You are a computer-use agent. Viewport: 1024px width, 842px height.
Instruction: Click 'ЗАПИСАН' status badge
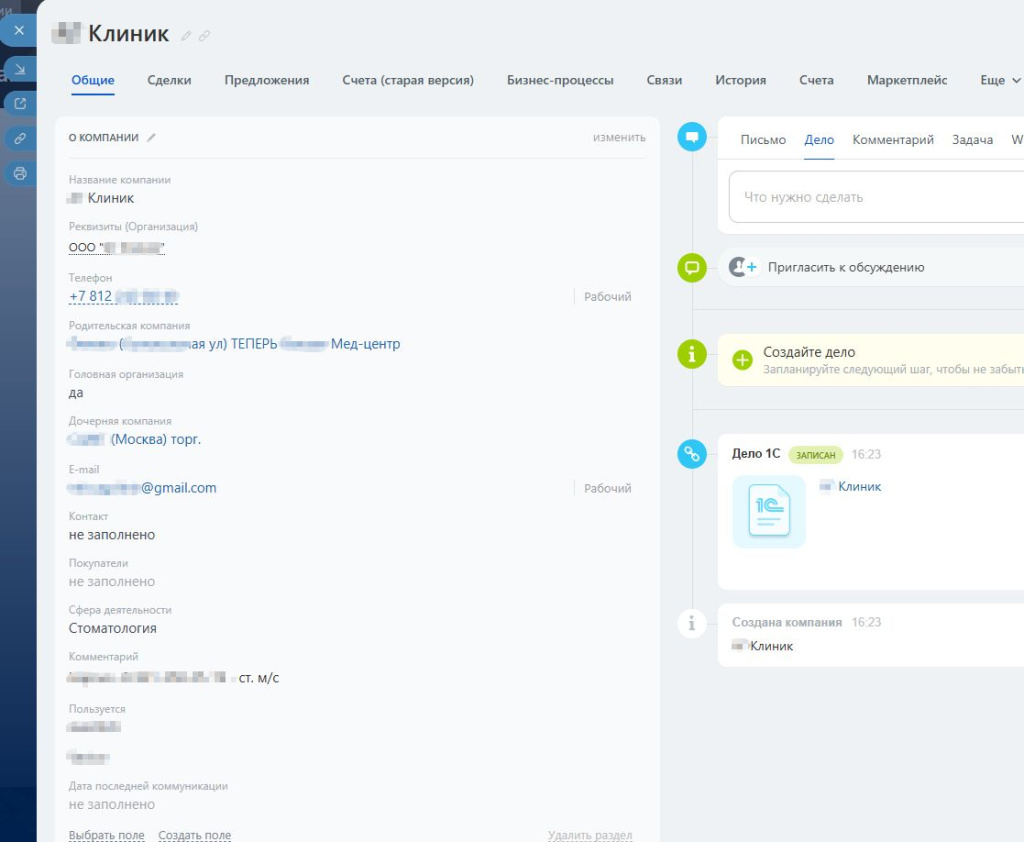[x=816, y=455]
